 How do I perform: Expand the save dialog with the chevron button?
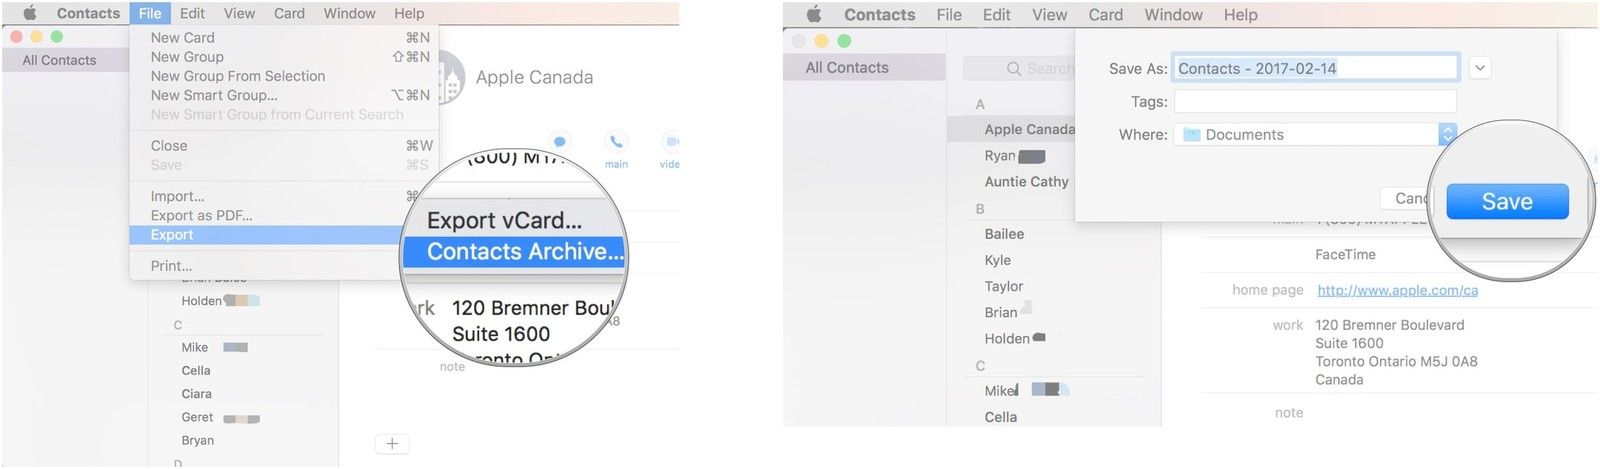click(x=1480, y=68)
